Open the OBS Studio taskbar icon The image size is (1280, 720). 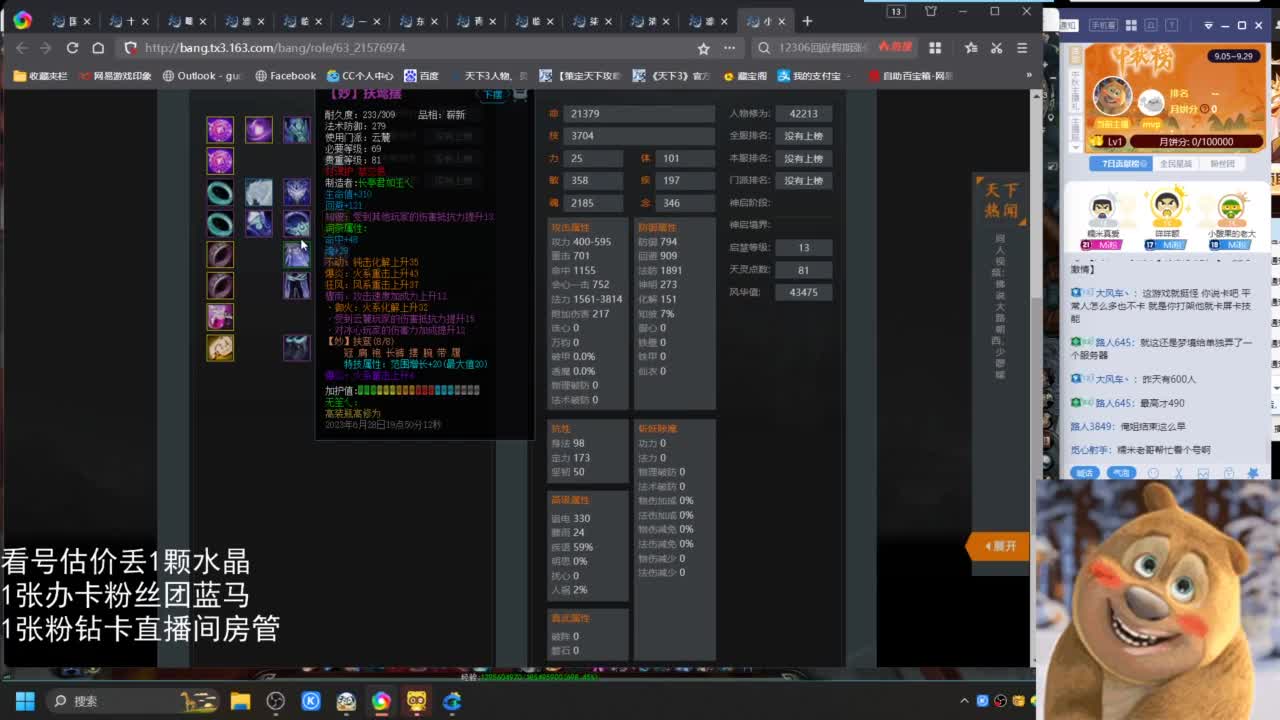click(x=275, y=701)
